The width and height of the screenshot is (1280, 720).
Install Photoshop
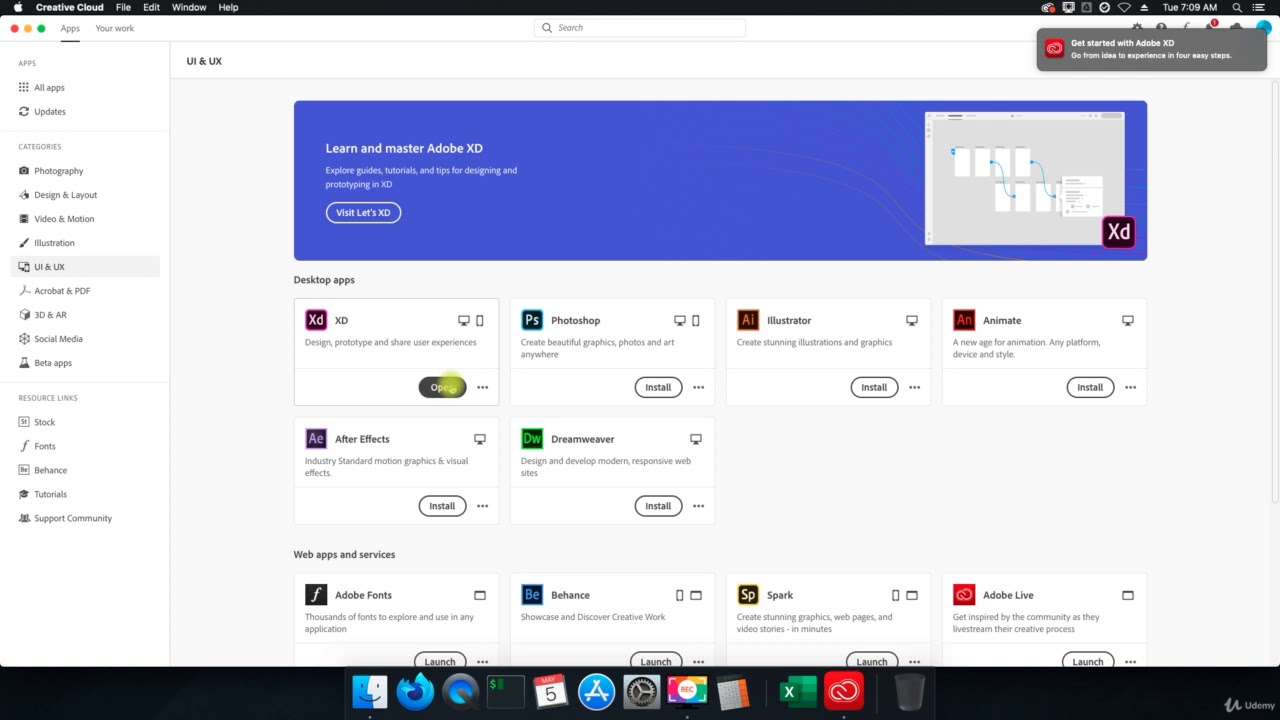pyautogui.click(x=658, y=387)
